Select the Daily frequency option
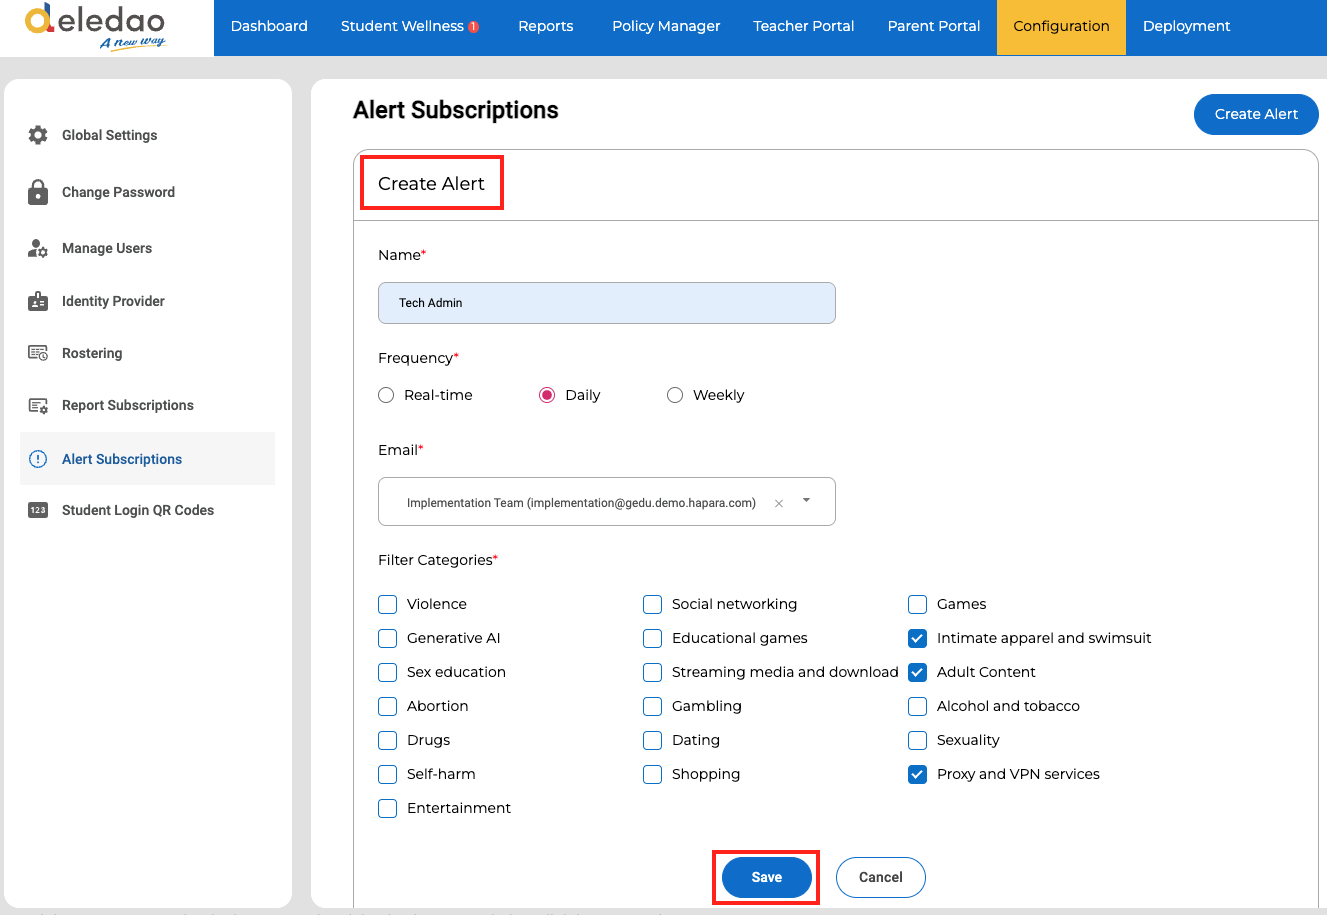The height and width of the screenshot is (915, 1327). pos(547,395)
